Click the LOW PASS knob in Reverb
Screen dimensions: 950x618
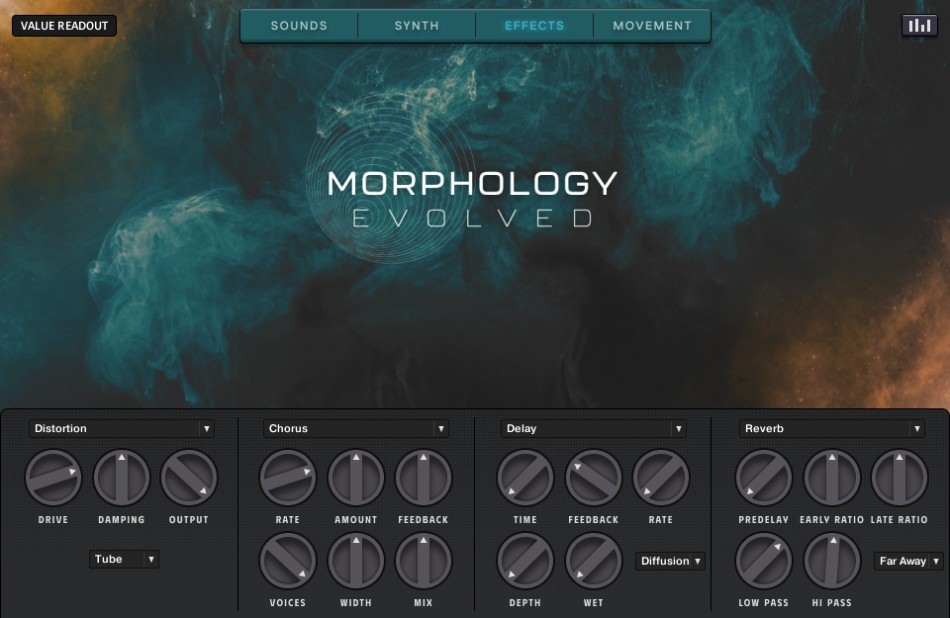pyautogui.click(x=763, y=561)
